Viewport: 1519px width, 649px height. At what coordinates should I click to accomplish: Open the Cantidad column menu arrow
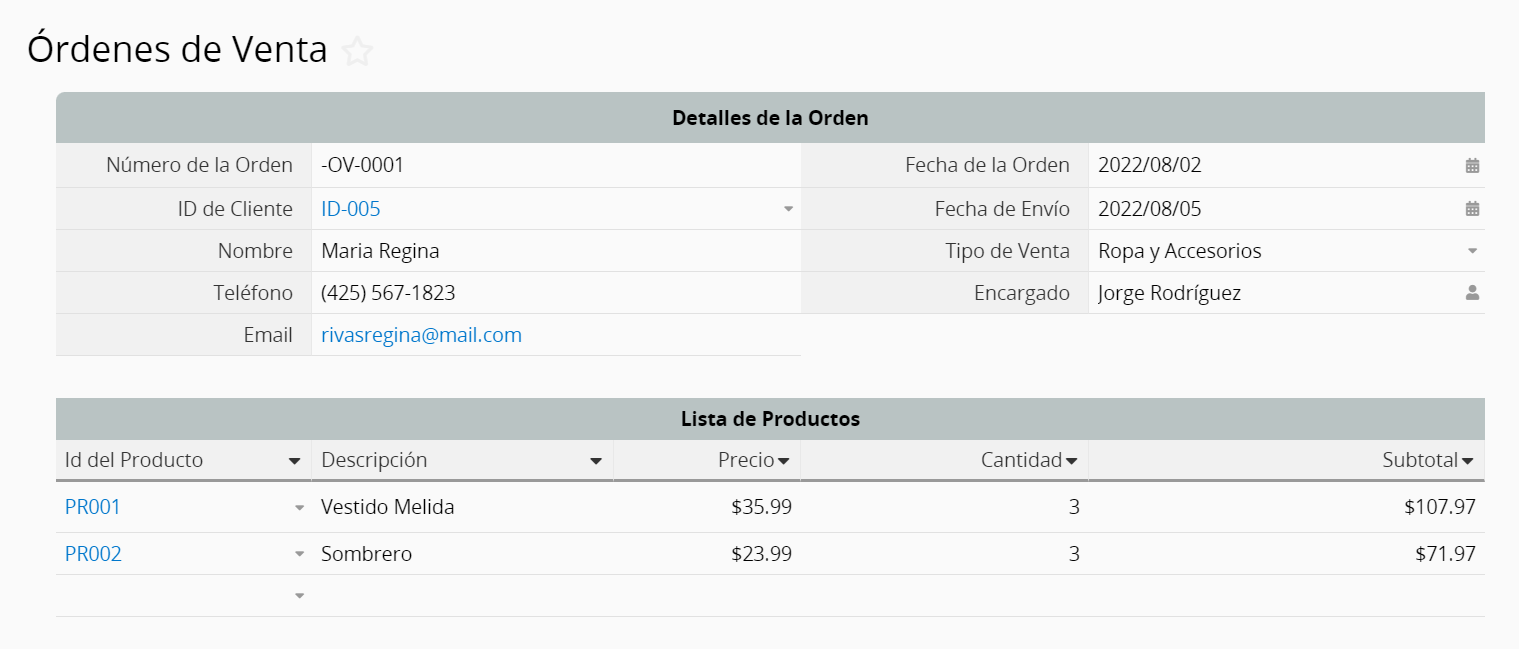tap(1071, 461)
